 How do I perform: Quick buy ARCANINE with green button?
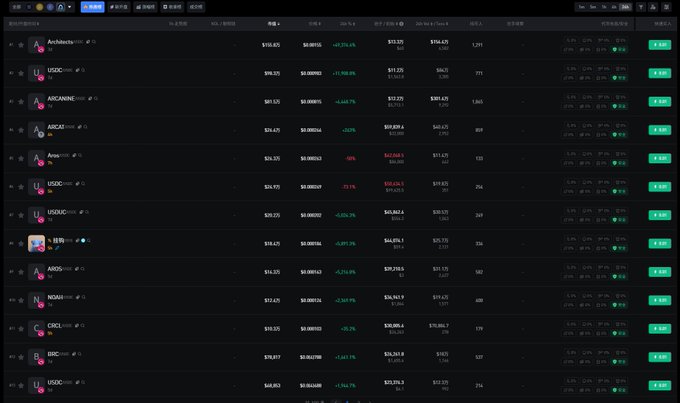click(660, 102)
